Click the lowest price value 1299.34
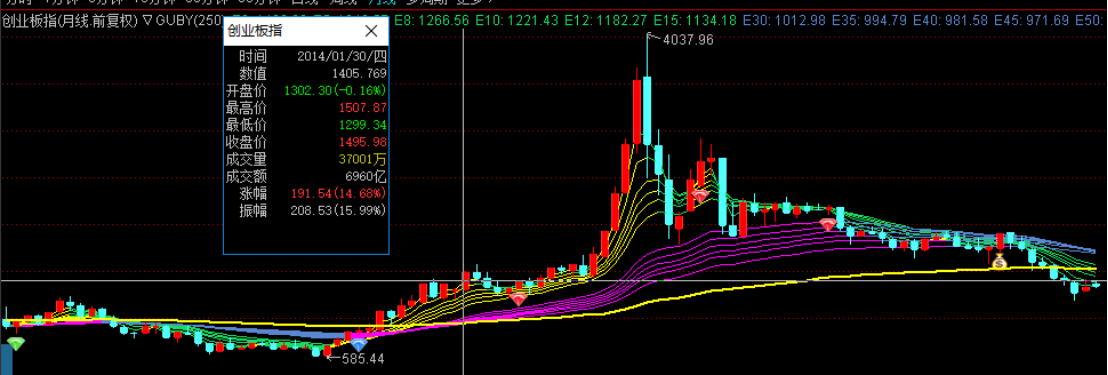The image size is (1108, 375). 363,125
